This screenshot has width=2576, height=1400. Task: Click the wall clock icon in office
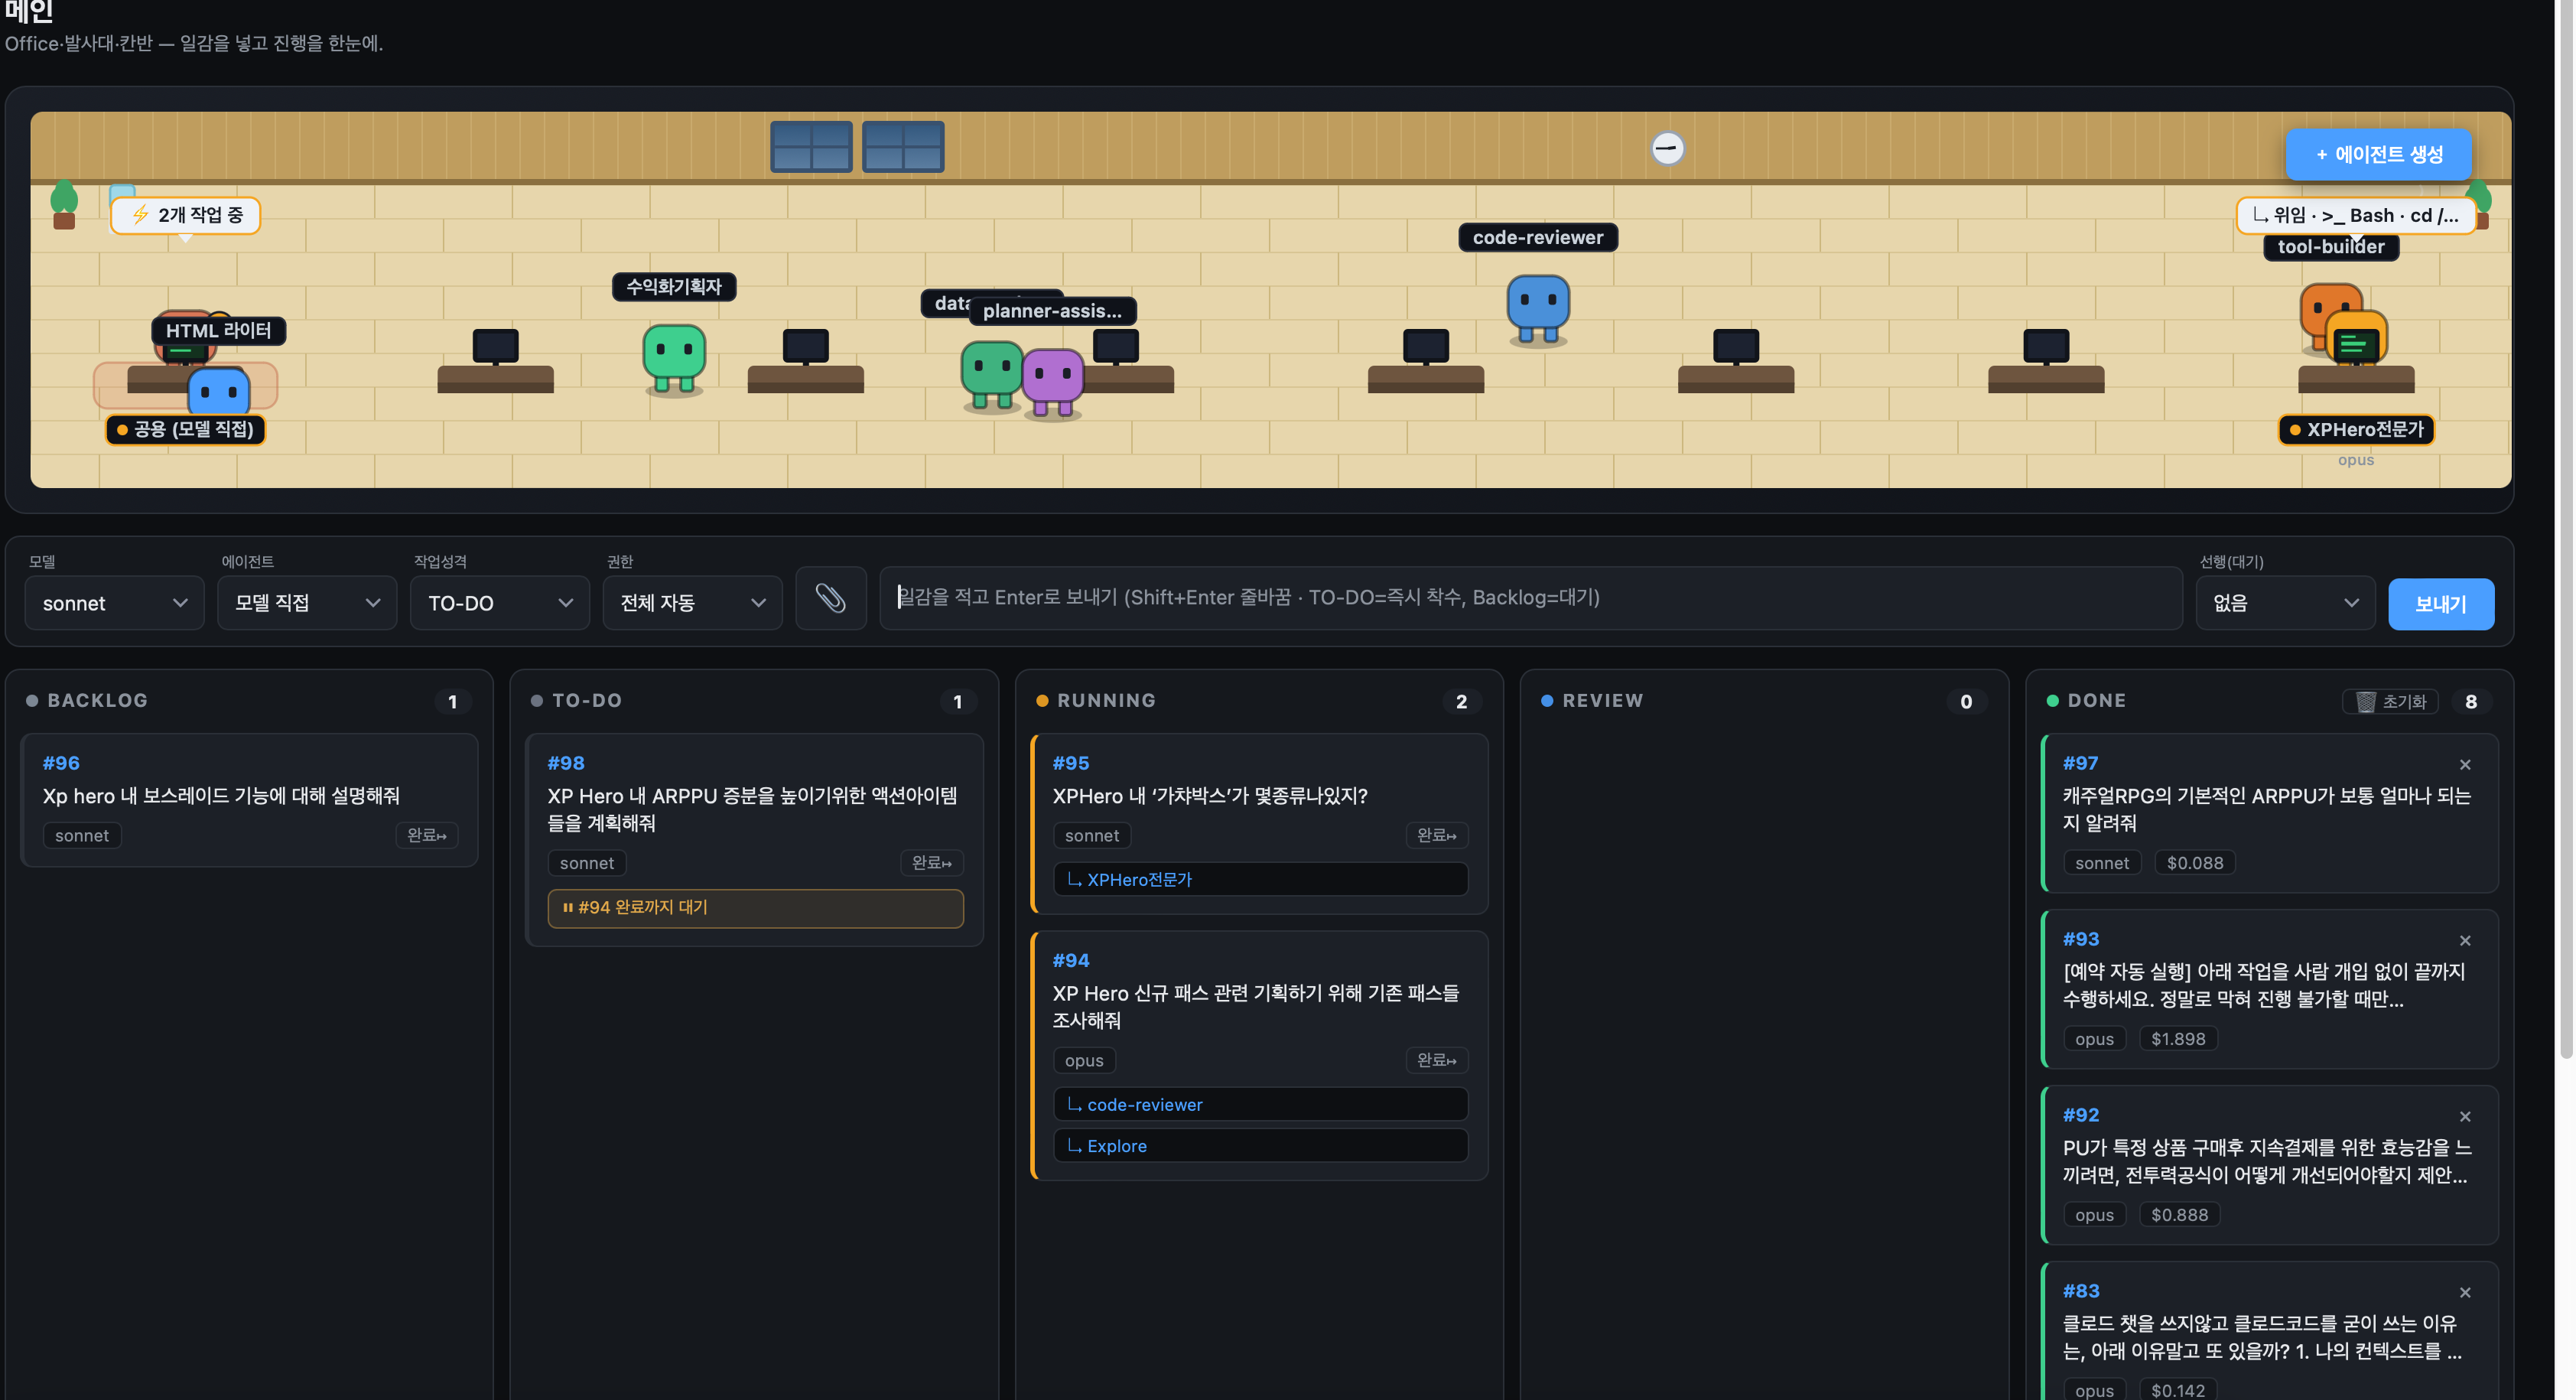pyautogui.click(x=1667, y=149)
